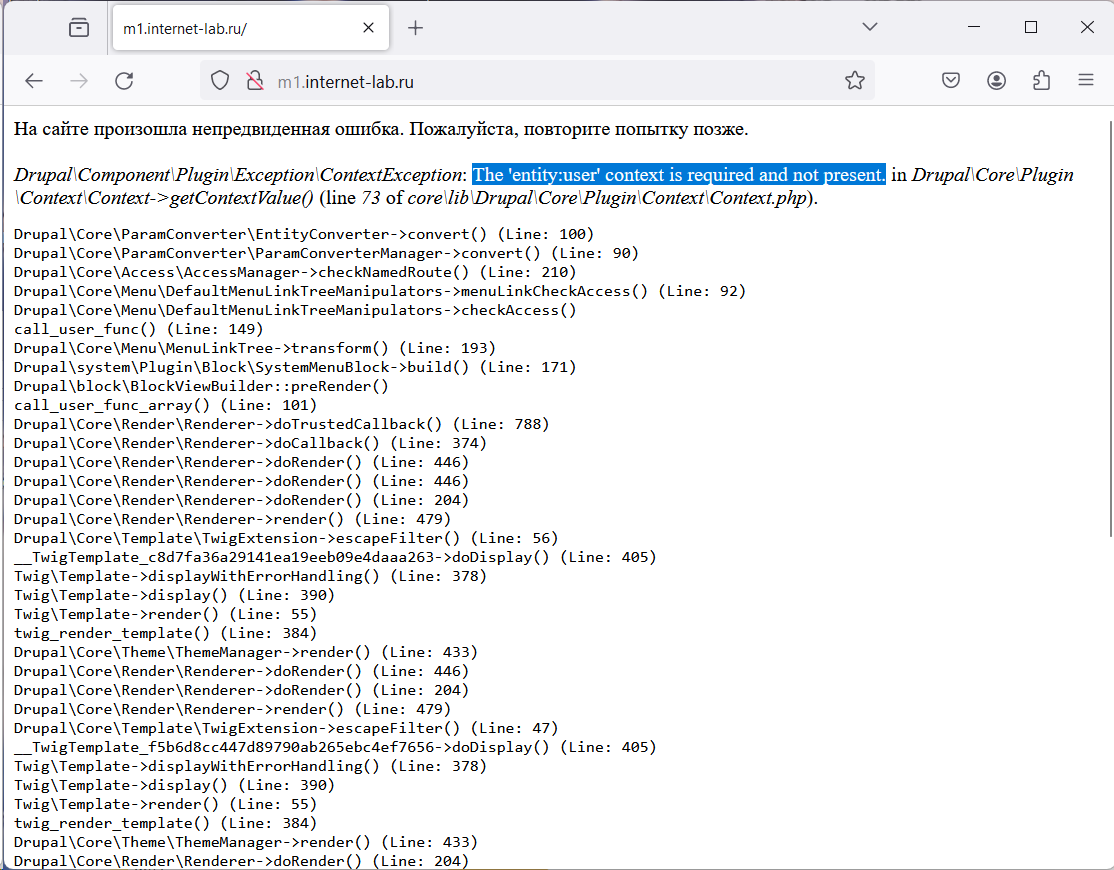Viewport: 1114px width, 870px height.
Task: Open Firefox account menu
Action: point(996,80)
